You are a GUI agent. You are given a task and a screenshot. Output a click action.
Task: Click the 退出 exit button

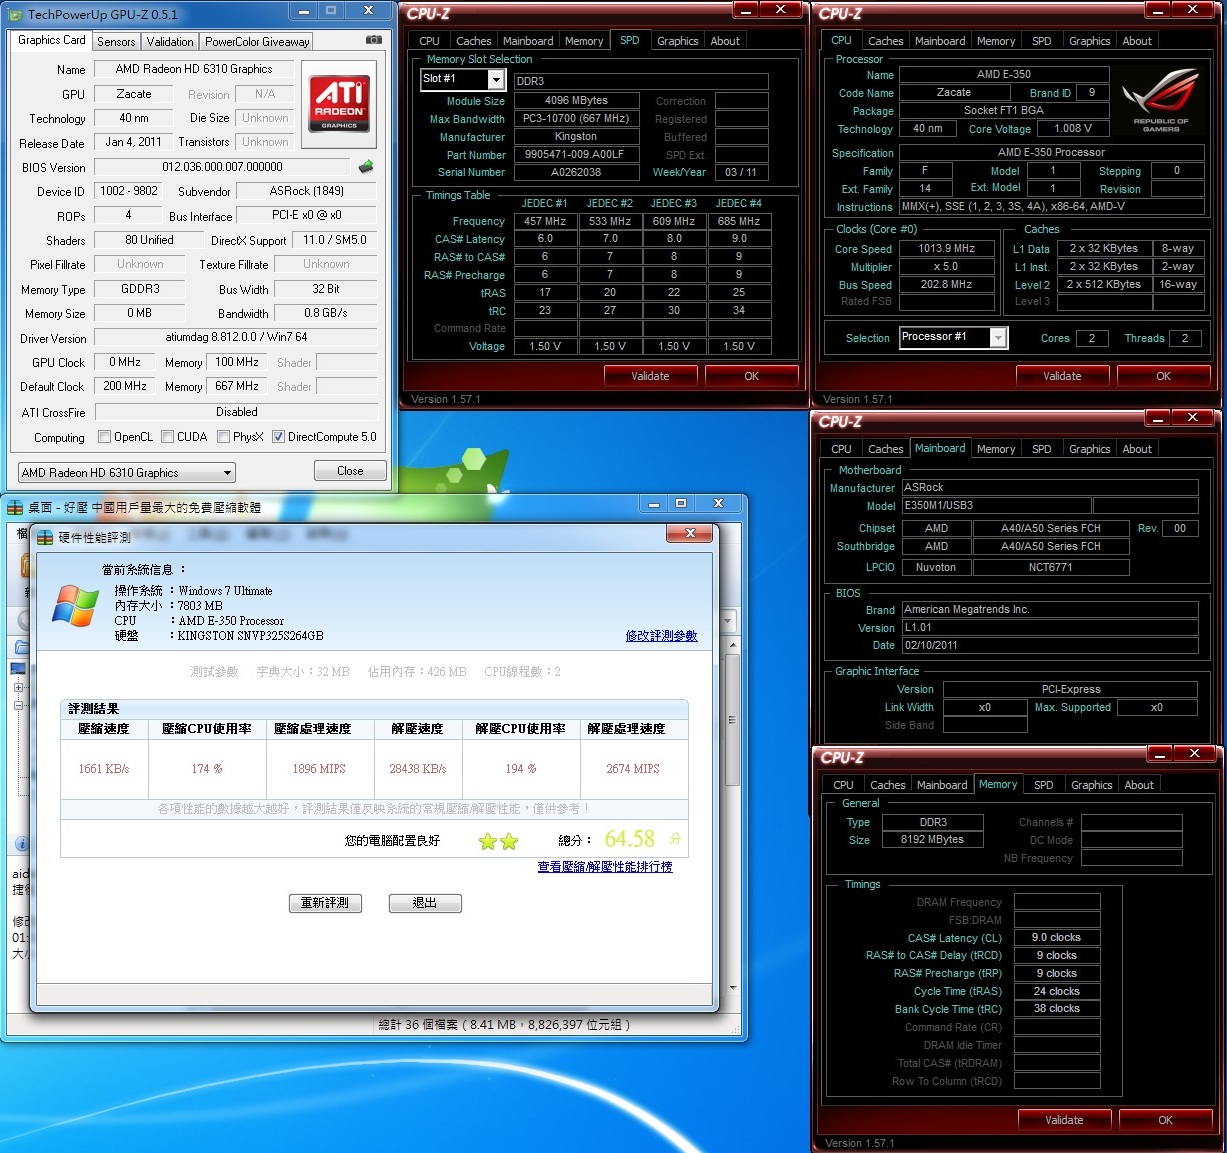click(x=425, y=903)
